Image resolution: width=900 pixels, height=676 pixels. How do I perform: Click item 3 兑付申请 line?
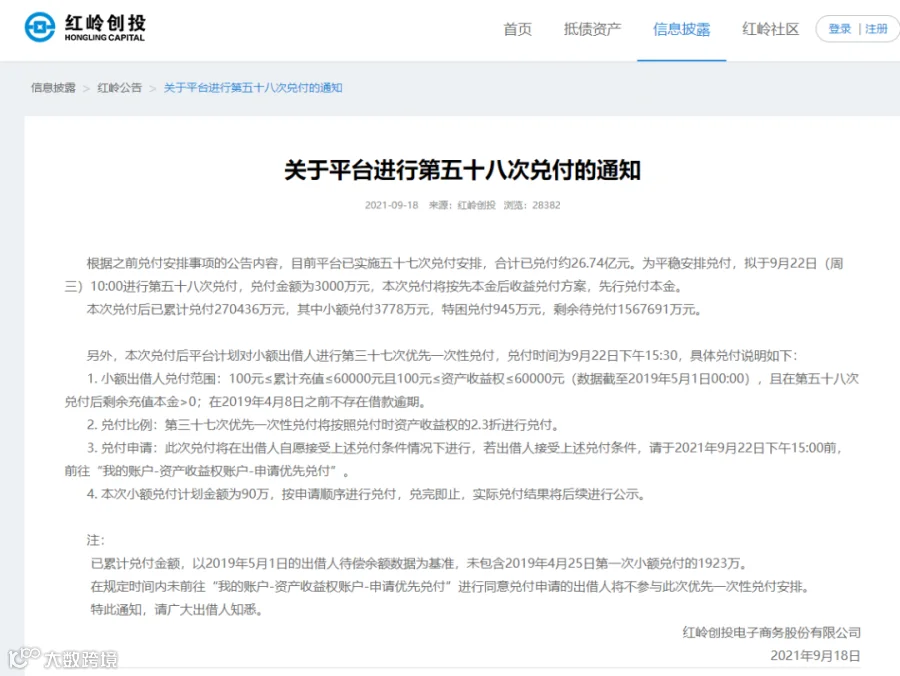pos(454,460)
